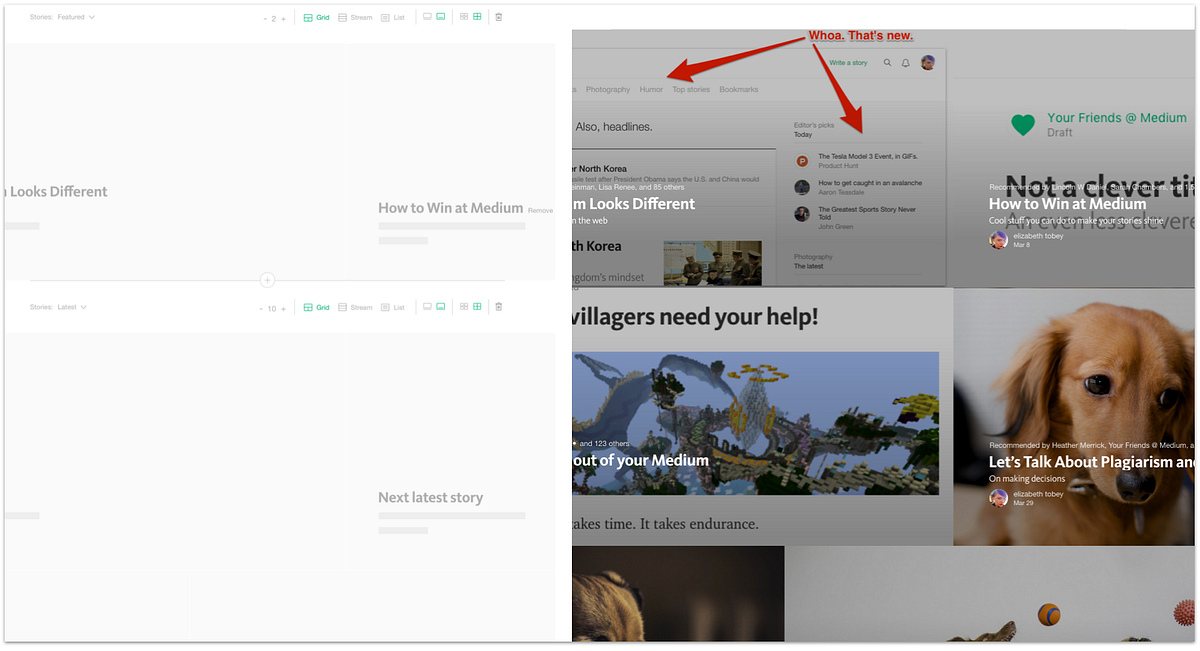Choose gray four-square grid icon in Featured toolbar
Image resolution: width=1200 pixels, height=651 pixels.
coord(464,17)
